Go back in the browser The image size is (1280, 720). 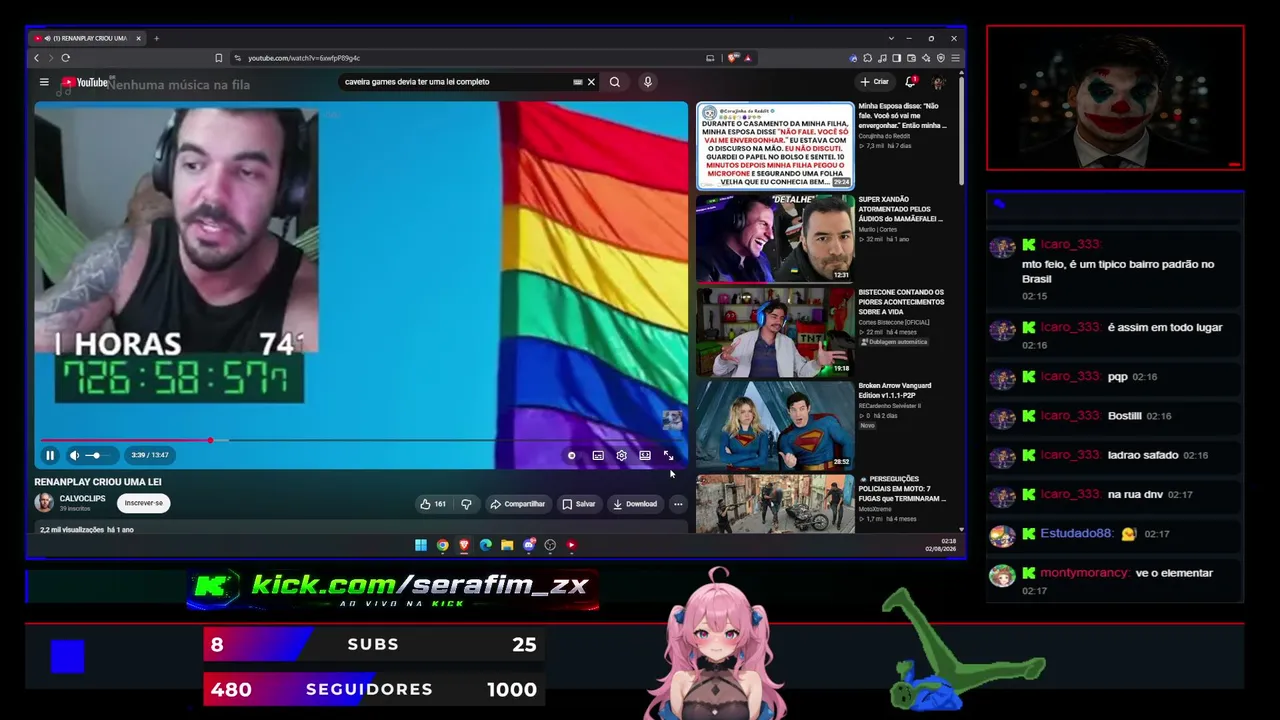click(37, 58)
